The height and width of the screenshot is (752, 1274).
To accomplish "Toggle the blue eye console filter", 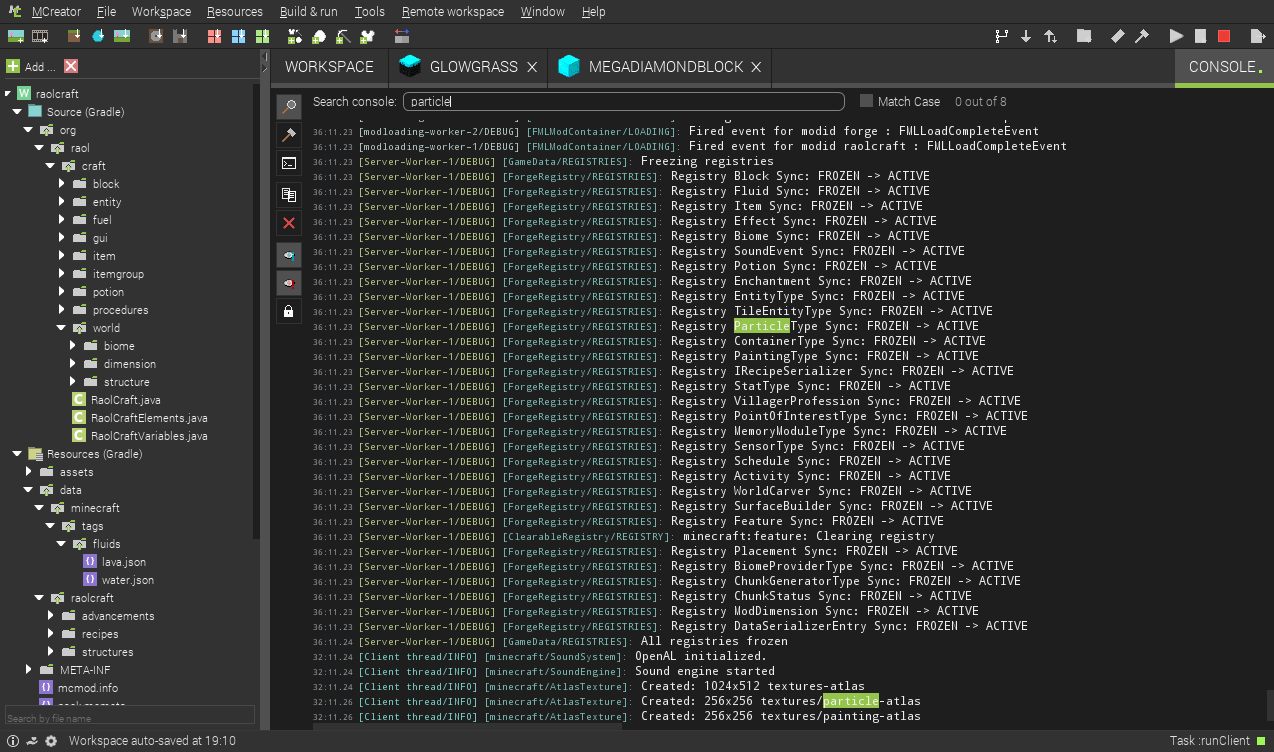I will (289, 255).
